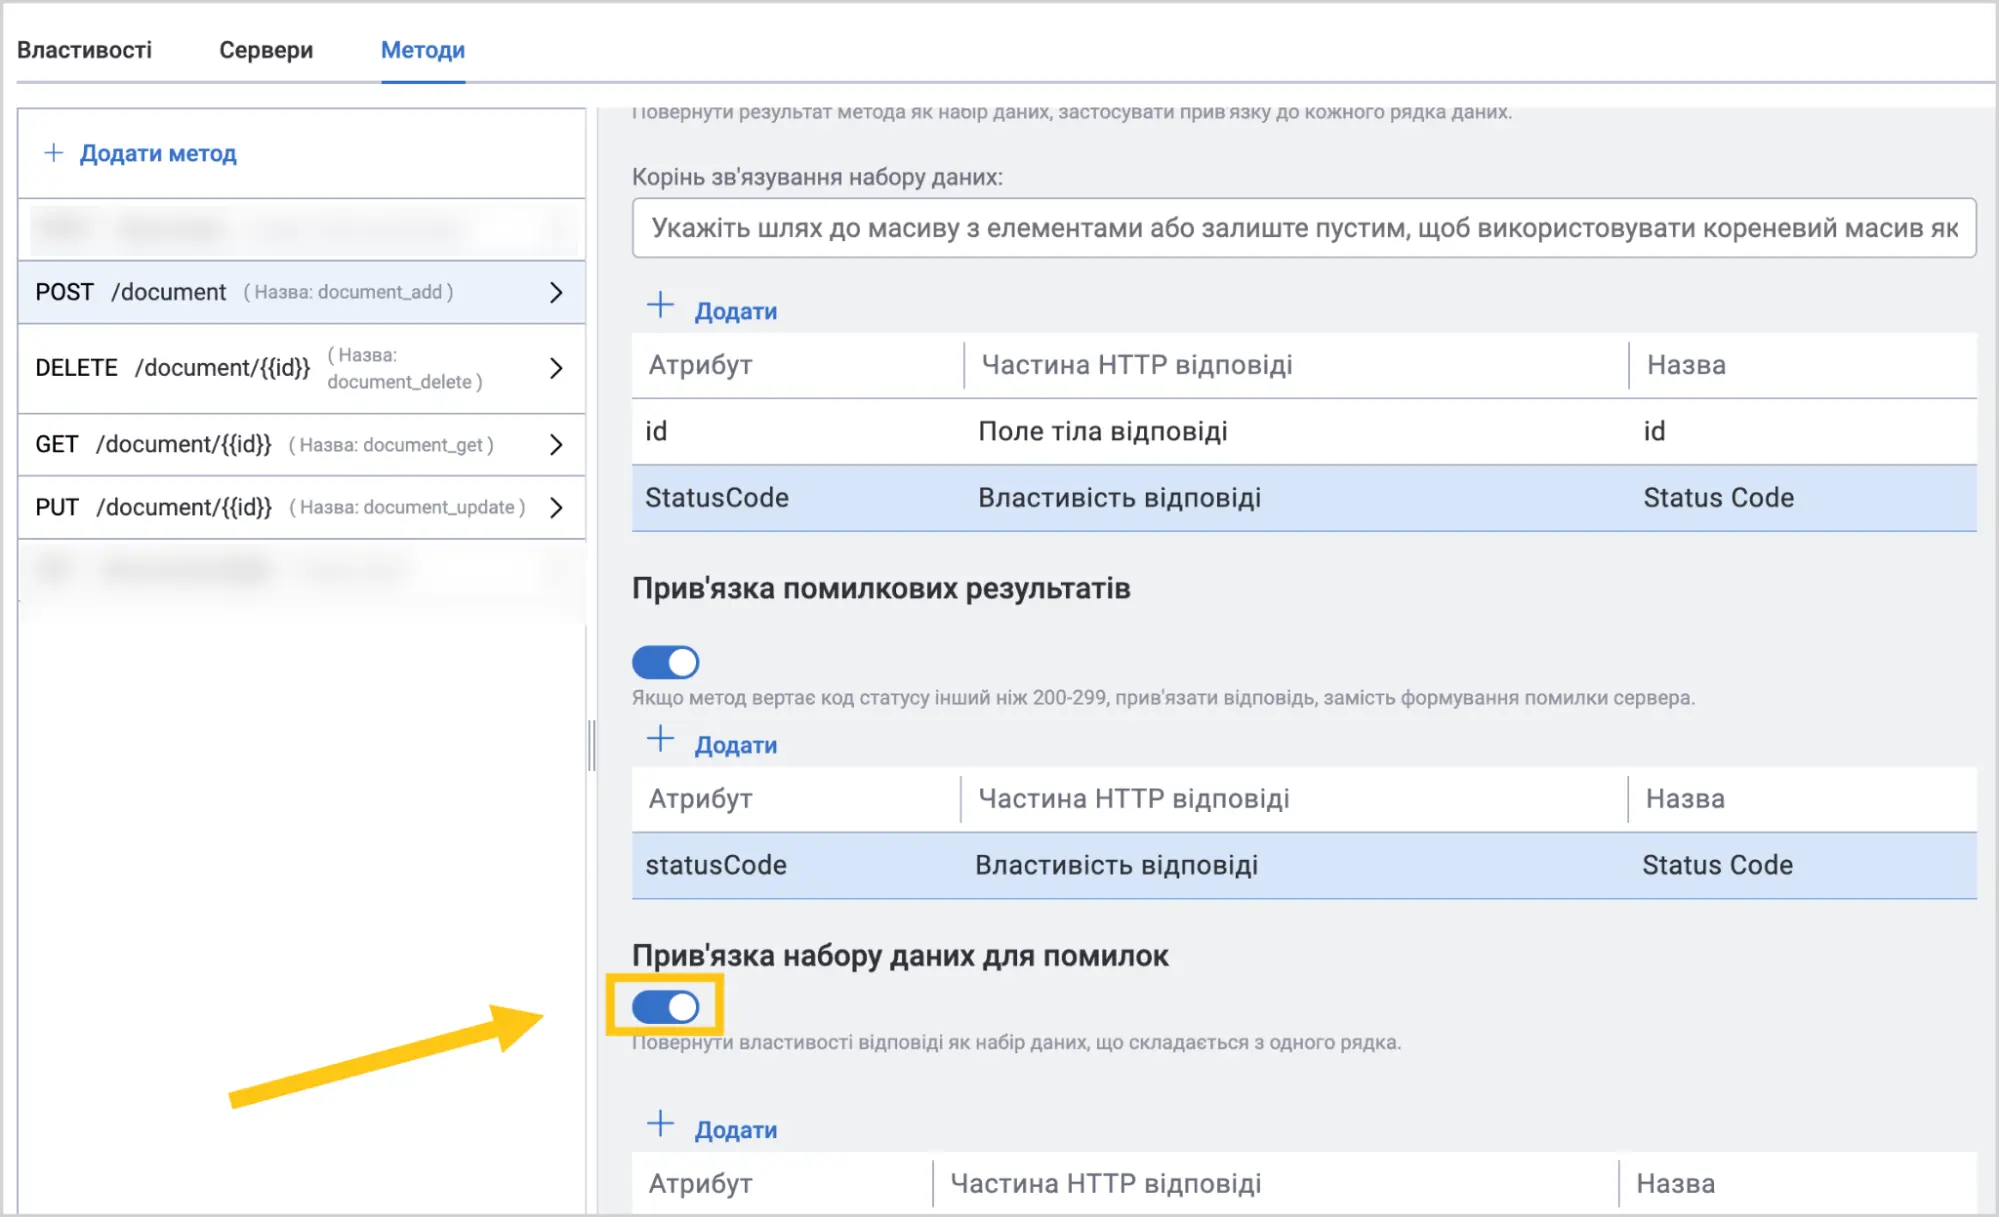This screenshot has height=1218, width=1999.
Task: Select the Методи tab
Action: pyautogui.click(x=423, y=50)
